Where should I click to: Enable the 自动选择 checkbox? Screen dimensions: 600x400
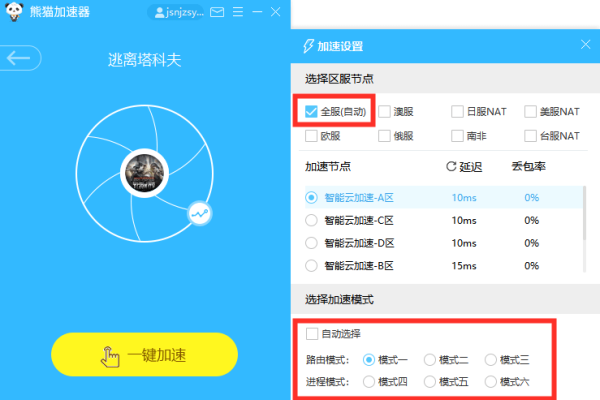point(312,334)
